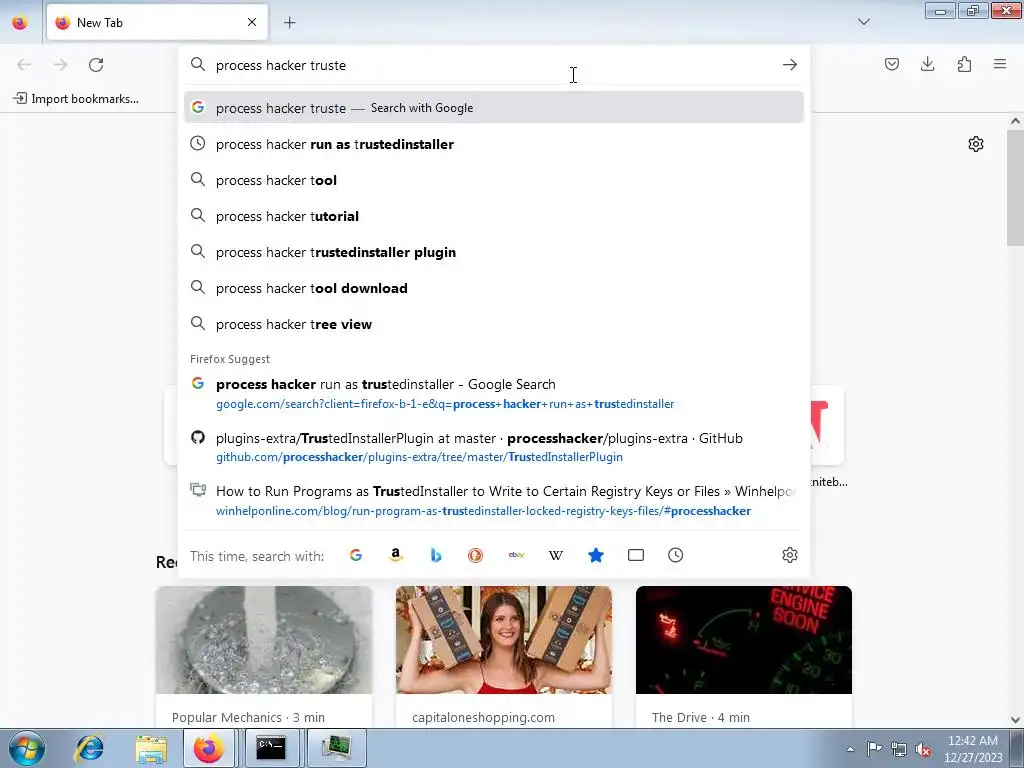Open TrustedInstallerPlugin GitHub result
The image size is (1024, 768).
(x=494, y=447)
